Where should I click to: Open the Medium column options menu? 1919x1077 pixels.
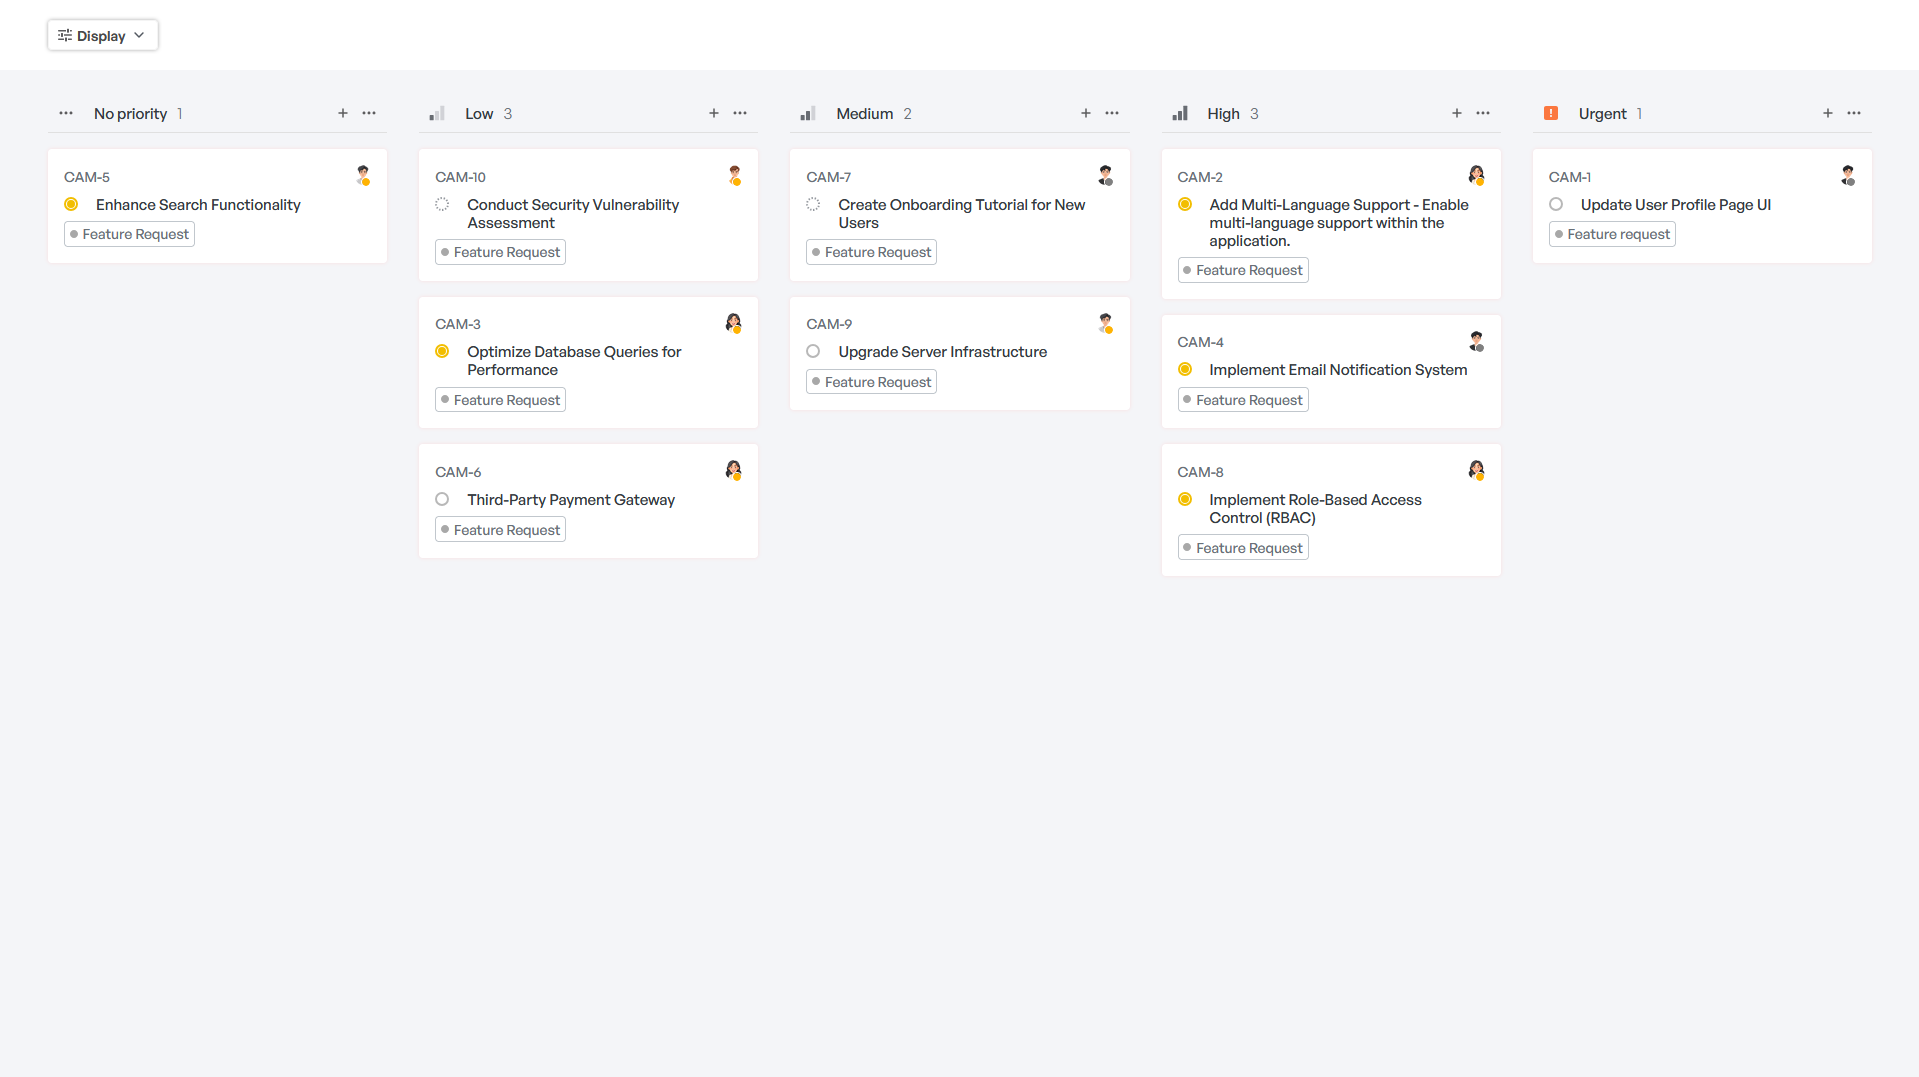(1111, 113)
